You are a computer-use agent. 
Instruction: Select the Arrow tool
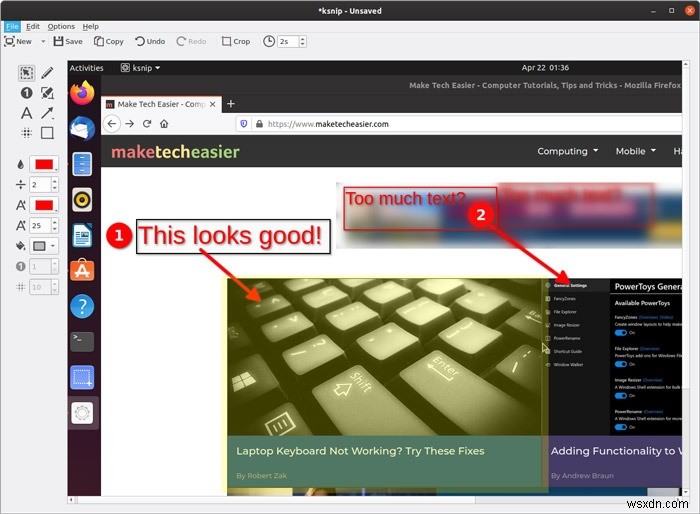point(47,113)
